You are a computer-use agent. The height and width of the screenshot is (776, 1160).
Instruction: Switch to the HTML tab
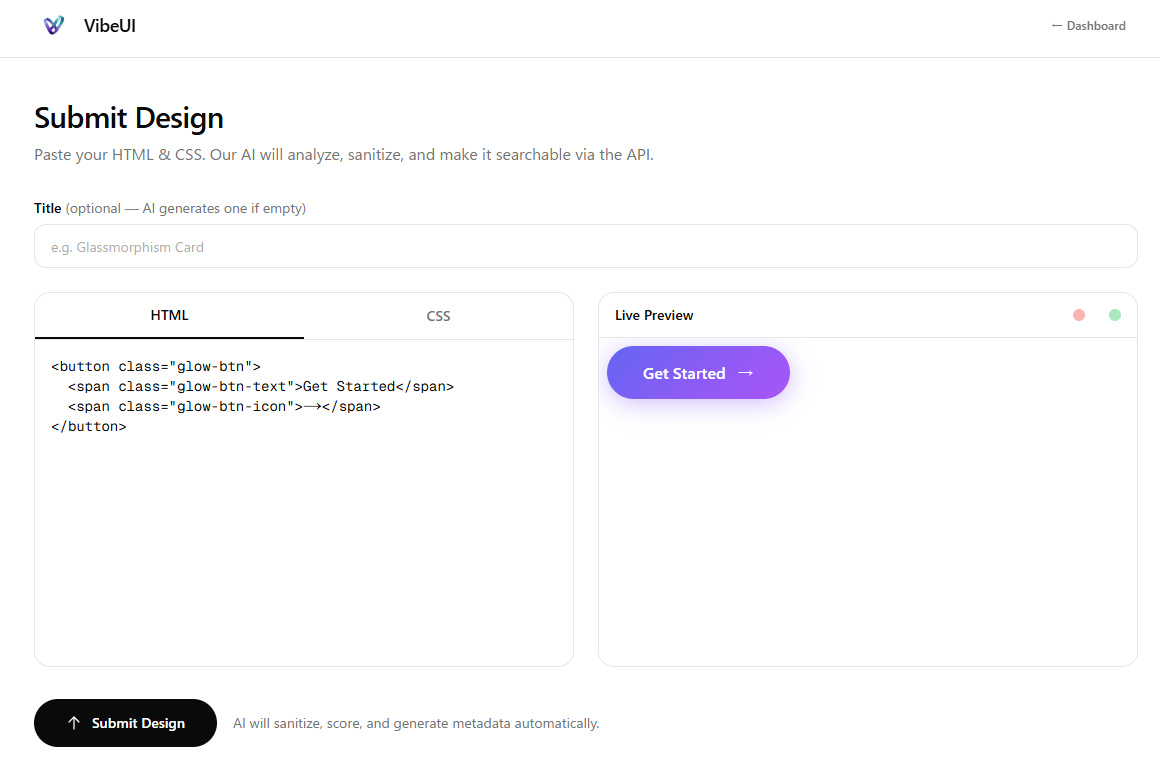pyautogui.click(x=169, y=316)
